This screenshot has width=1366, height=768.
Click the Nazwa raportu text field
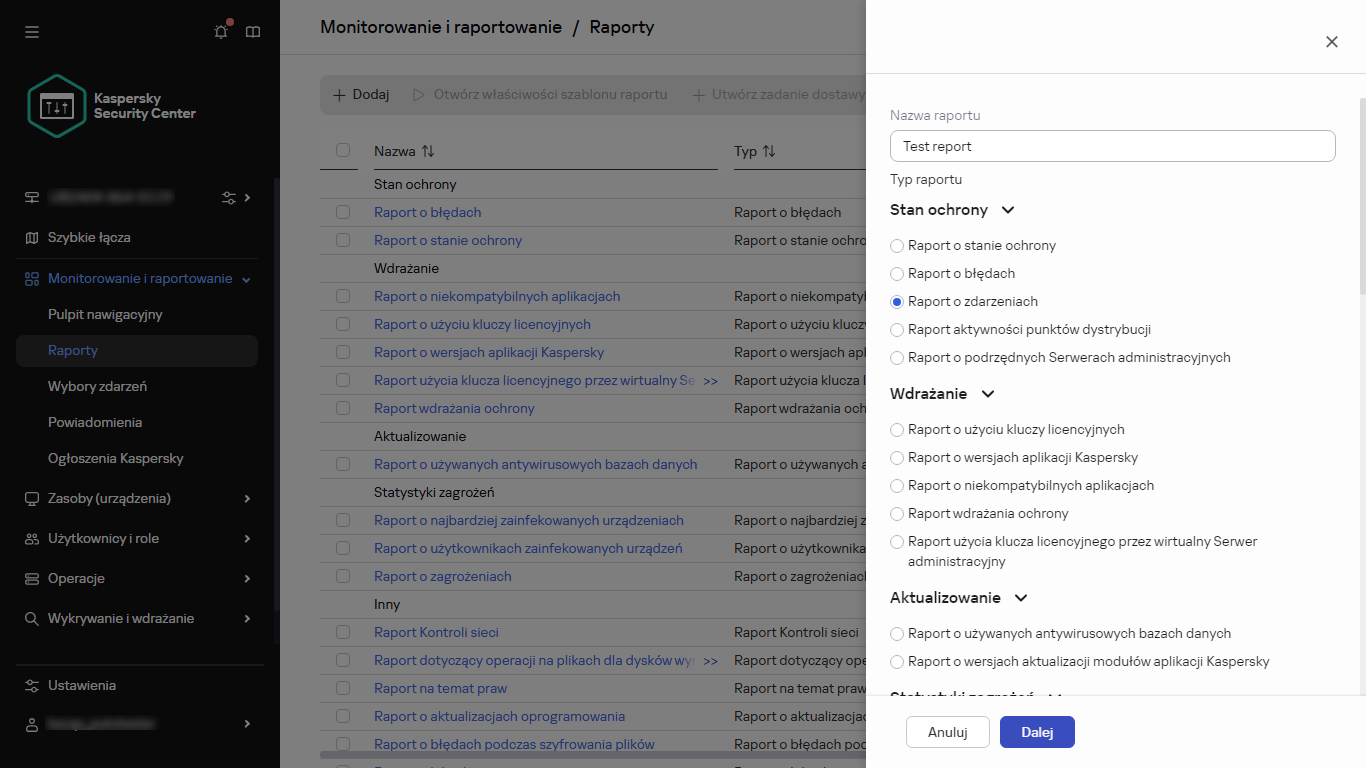click(1112, 146)
